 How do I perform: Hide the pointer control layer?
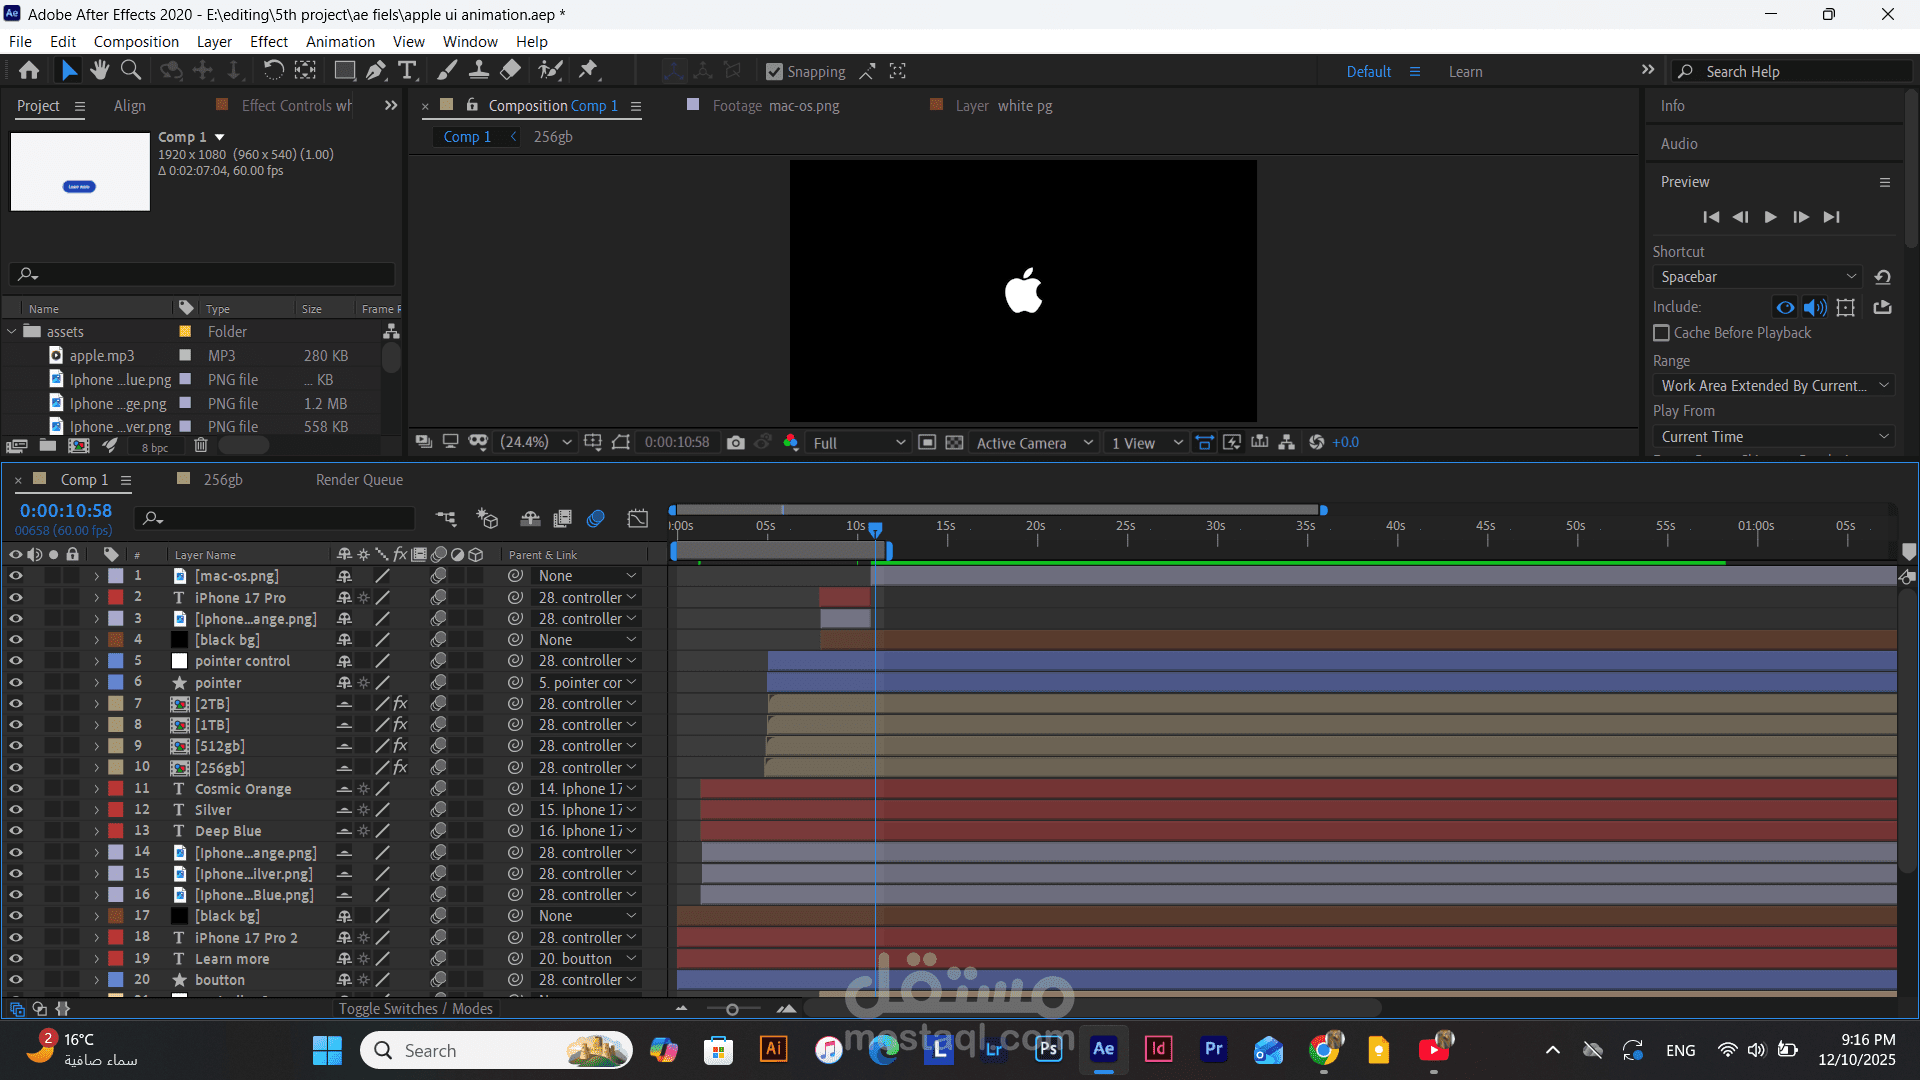pos(15,661)
